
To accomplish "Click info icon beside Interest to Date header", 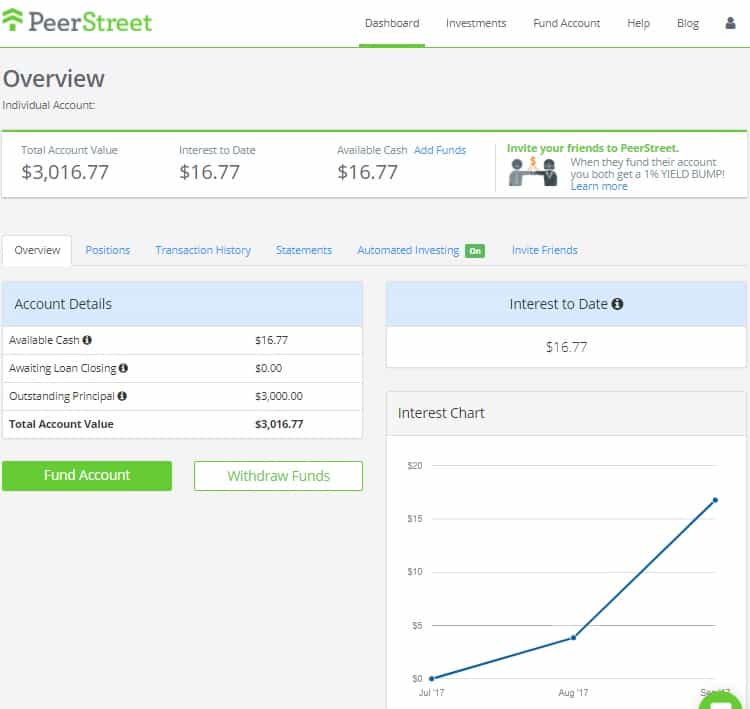I will [x=618, y=304].
